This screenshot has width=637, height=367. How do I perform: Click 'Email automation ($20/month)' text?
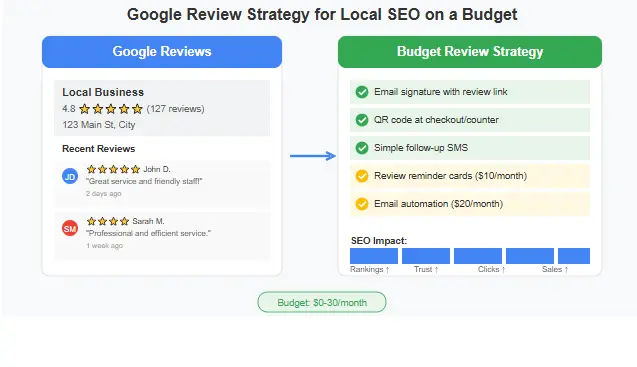coord(438,204)
